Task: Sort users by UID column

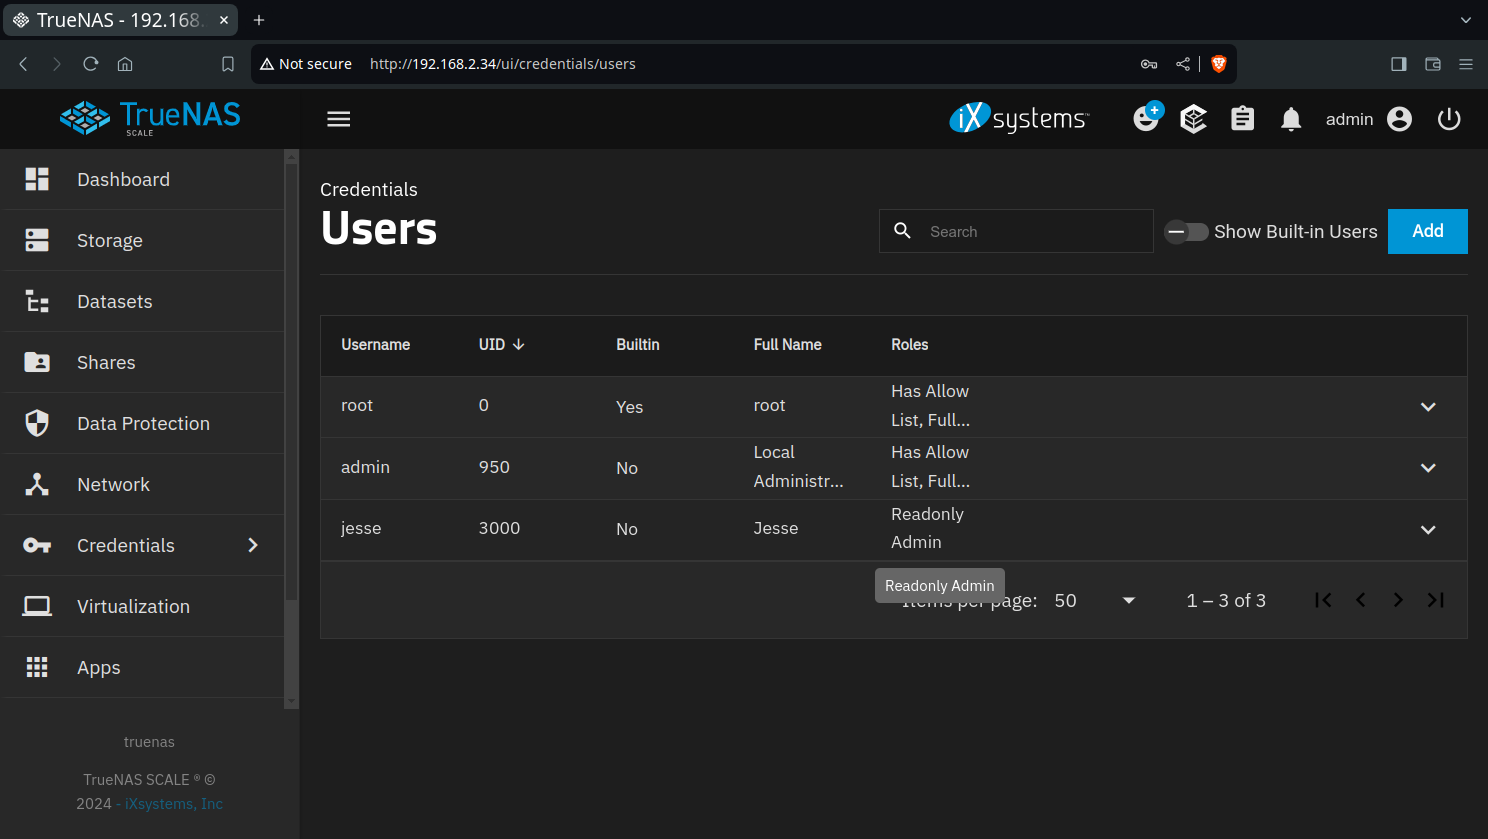Action: point(501,345)
